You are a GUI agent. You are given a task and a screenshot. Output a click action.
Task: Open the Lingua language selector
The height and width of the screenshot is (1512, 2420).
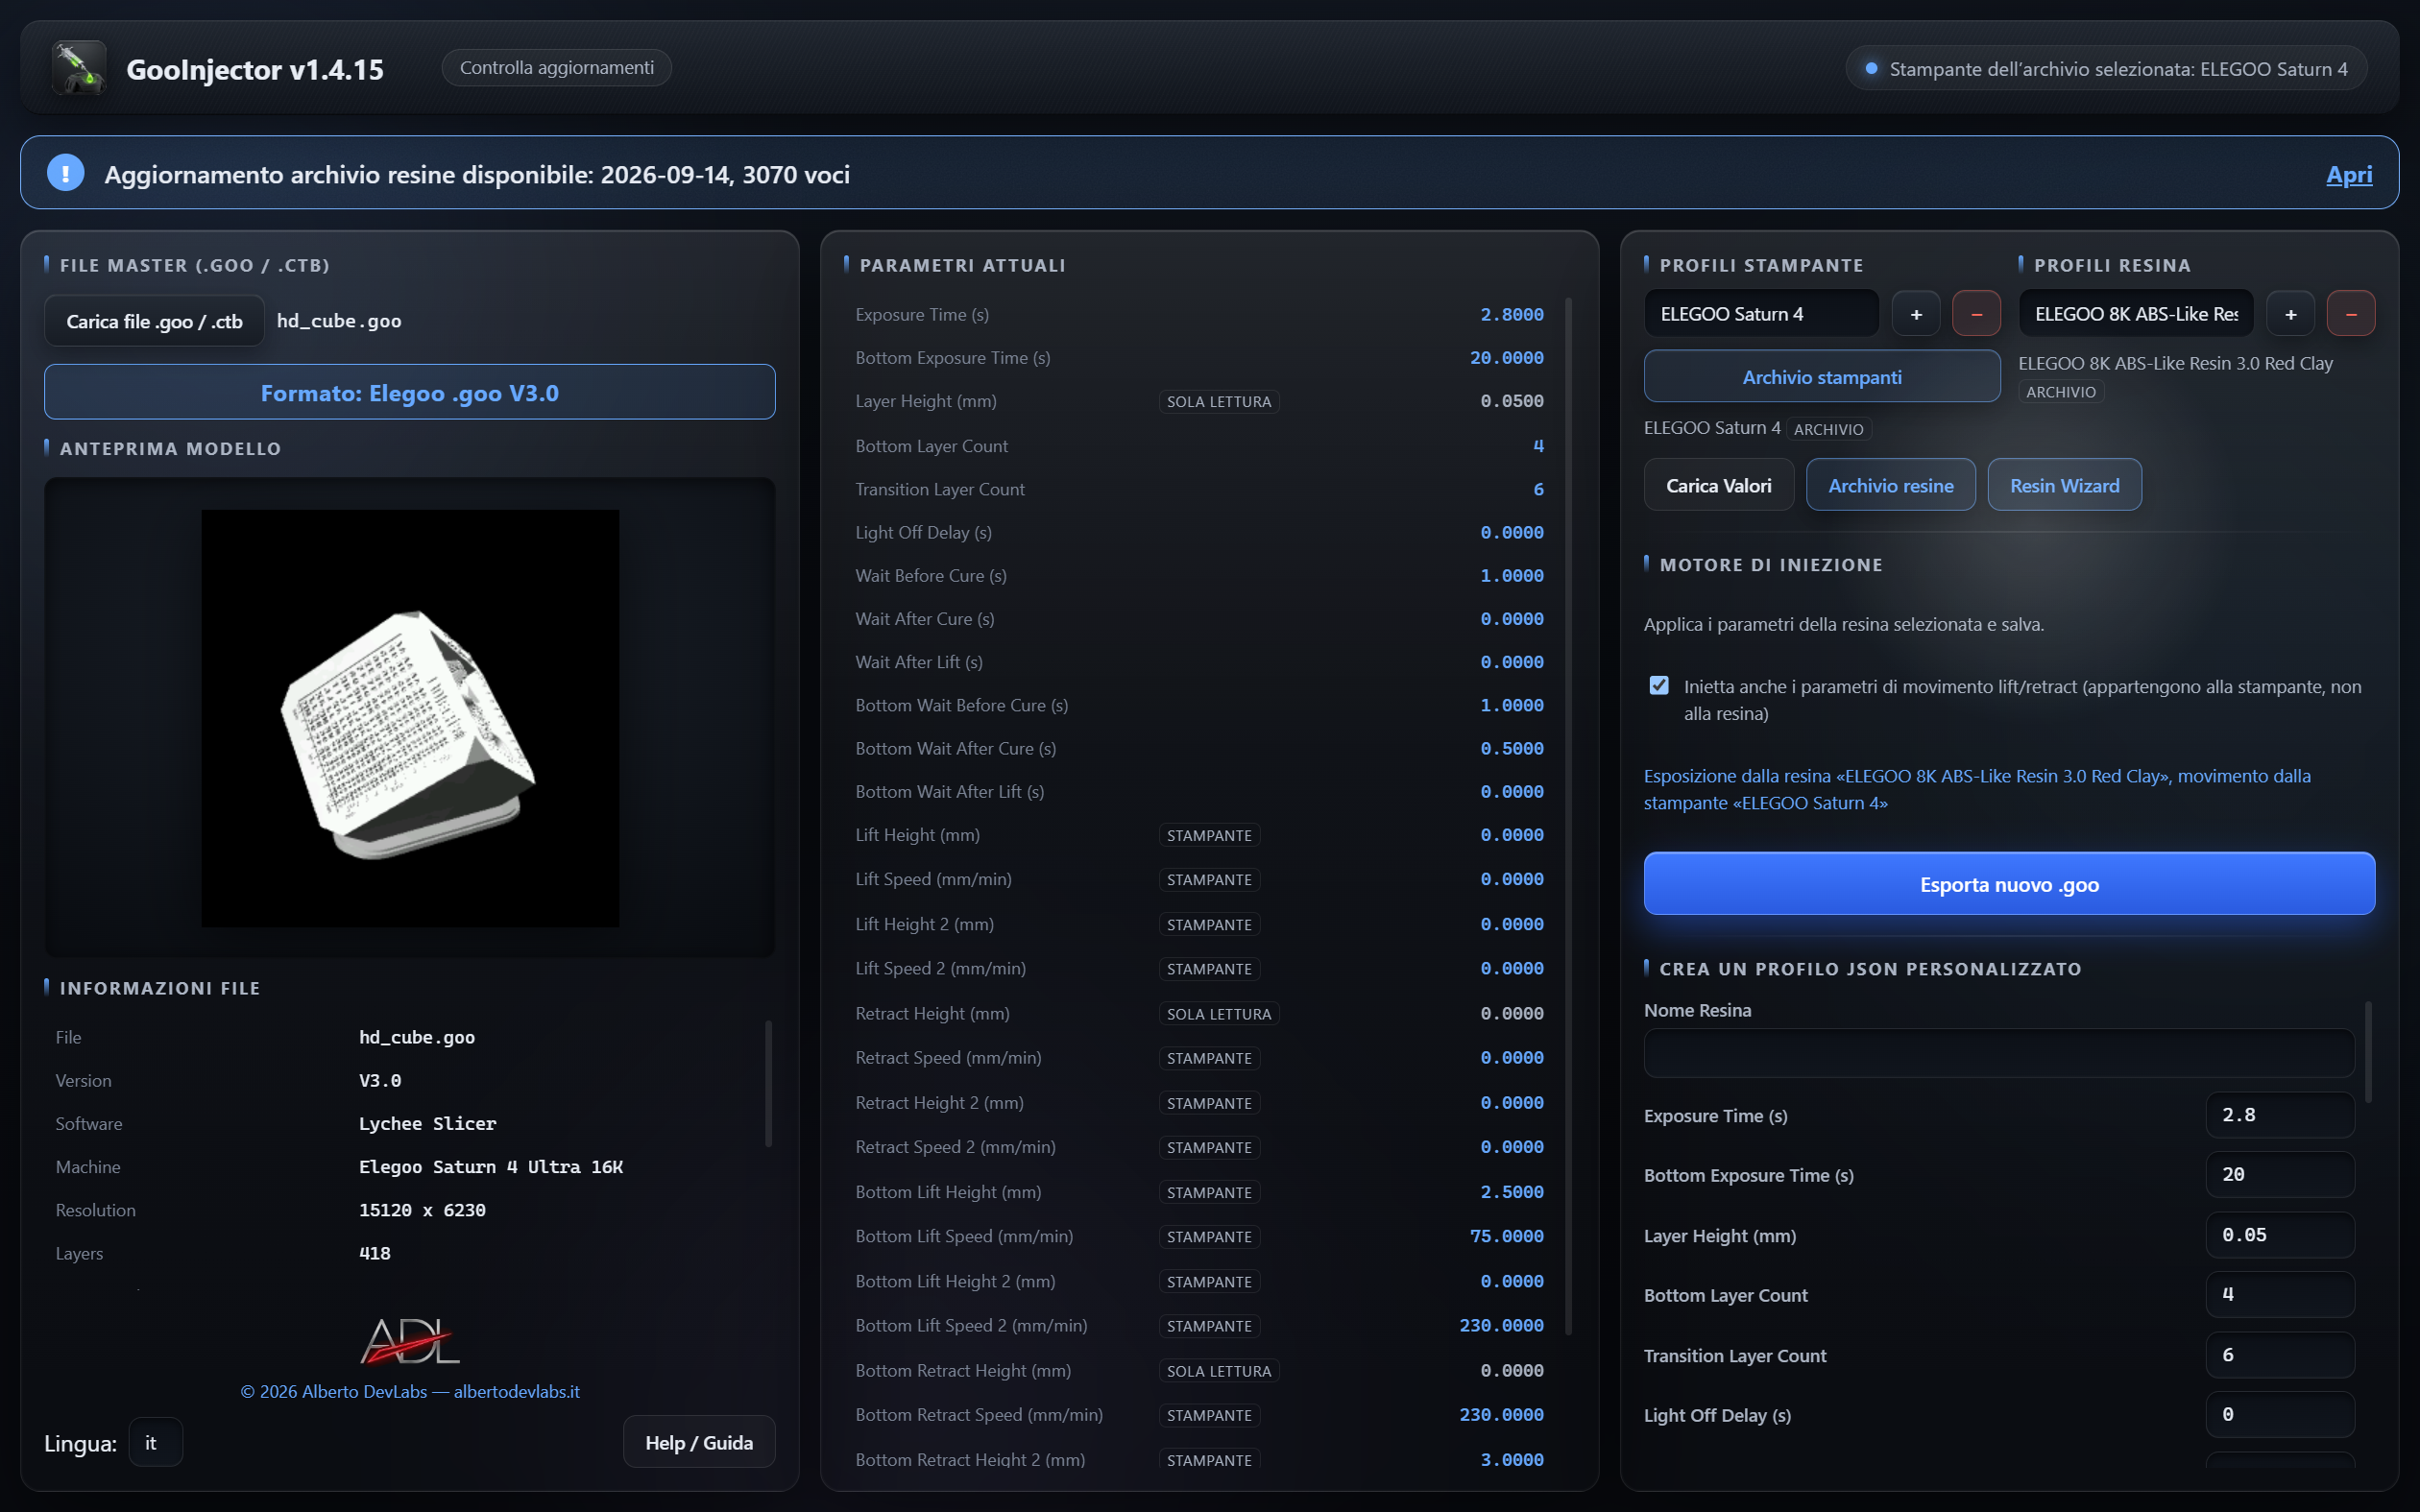click(x=156, y=1442)
